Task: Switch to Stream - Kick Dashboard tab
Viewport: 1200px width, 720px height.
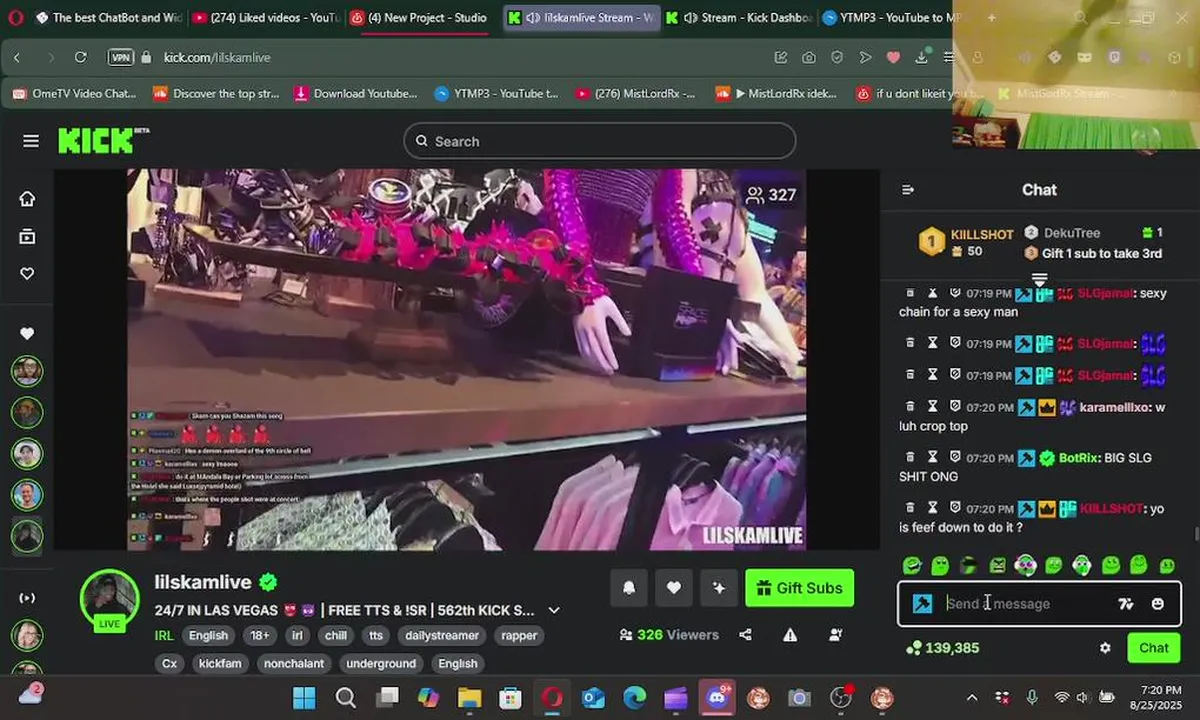Action: (738, 17)
